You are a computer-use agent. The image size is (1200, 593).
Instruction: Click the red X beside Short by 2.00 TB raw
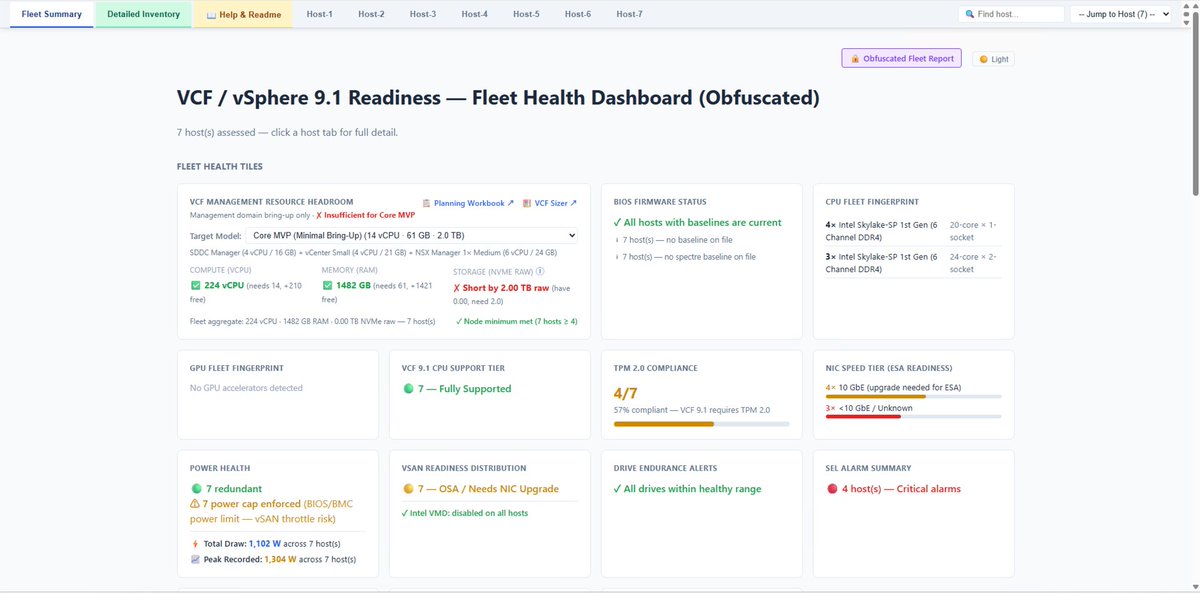coord(457,287)
